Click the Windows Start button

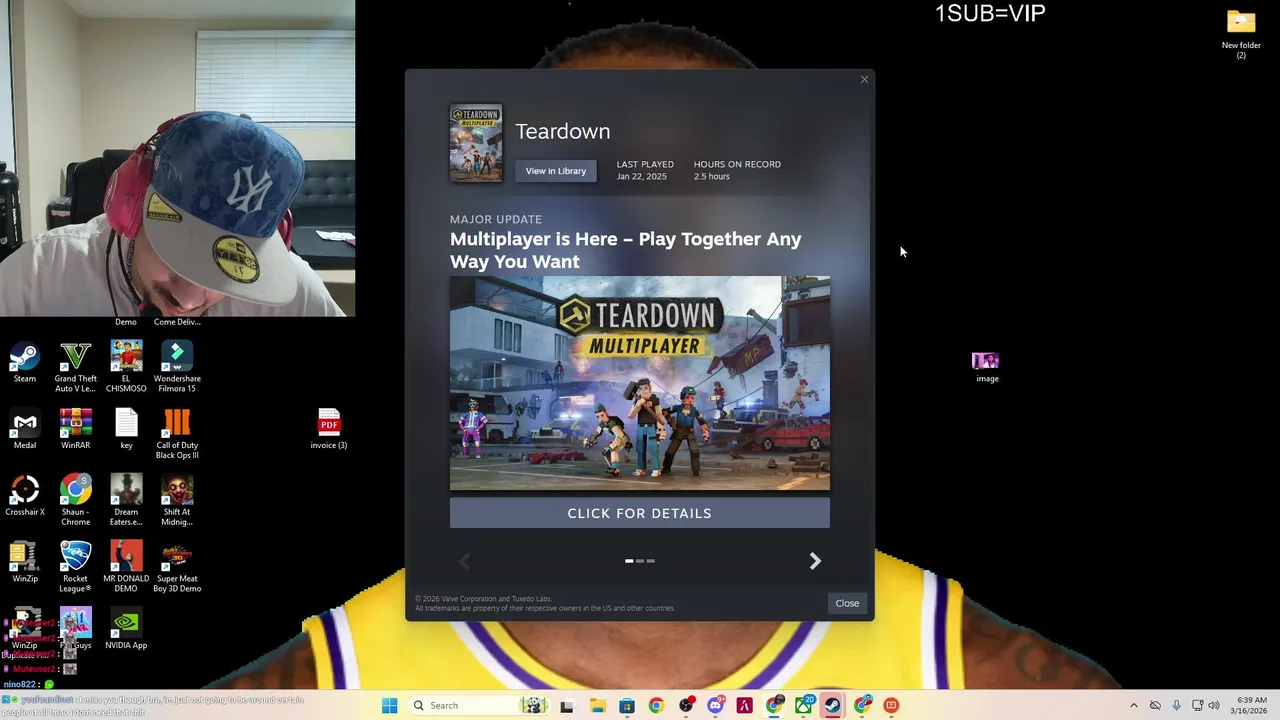click(389, 705)
